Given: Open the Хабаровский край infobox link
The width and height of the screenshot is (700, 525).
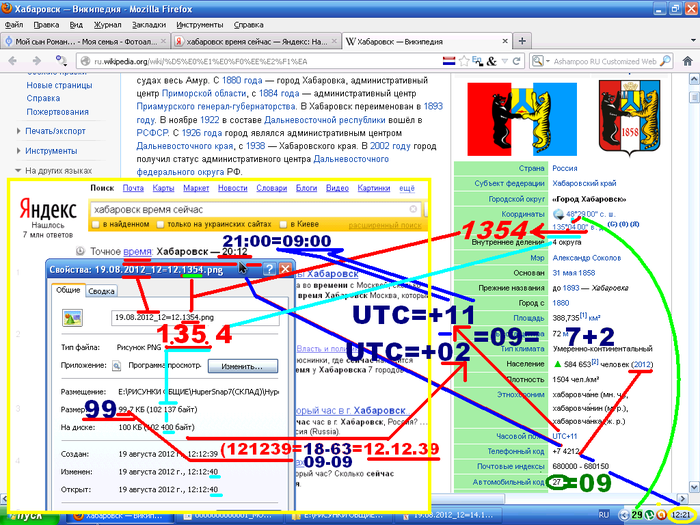Looking at the screenshot, I should tap(584, 183).
